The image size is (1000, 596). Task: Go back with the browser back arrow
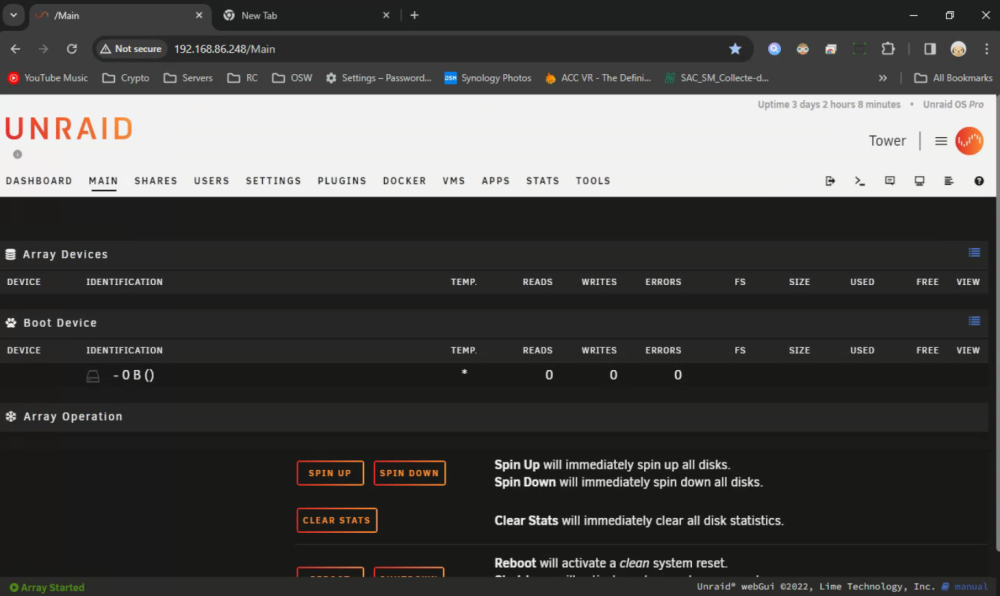coord(15,49)
